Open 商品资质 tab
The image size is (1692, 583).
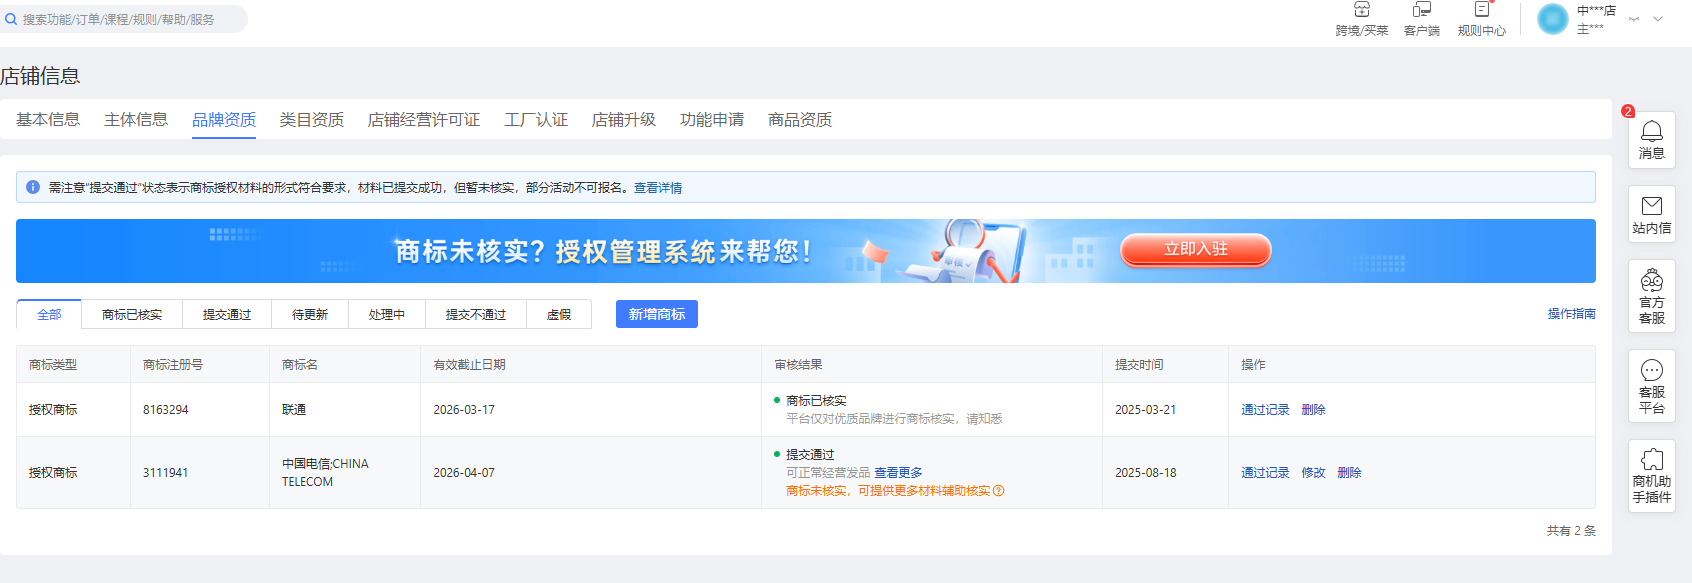pyautogui.click(x=800, y=120)
